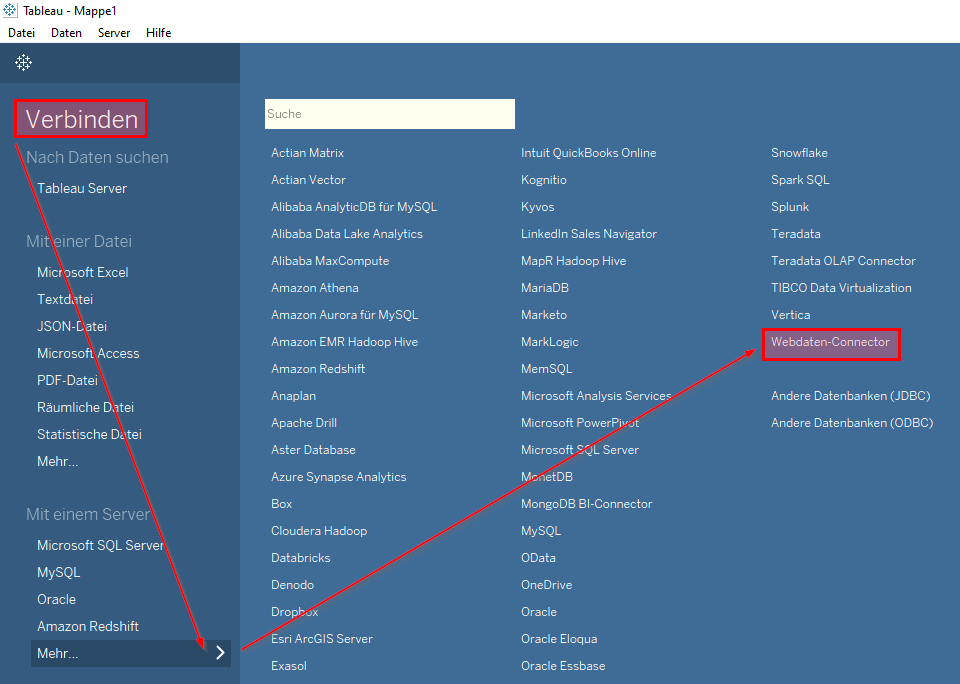Select Microsoft SQL Server in the sidebar
This screenshot has width=960, height=684.
click(x=100, y=544)
